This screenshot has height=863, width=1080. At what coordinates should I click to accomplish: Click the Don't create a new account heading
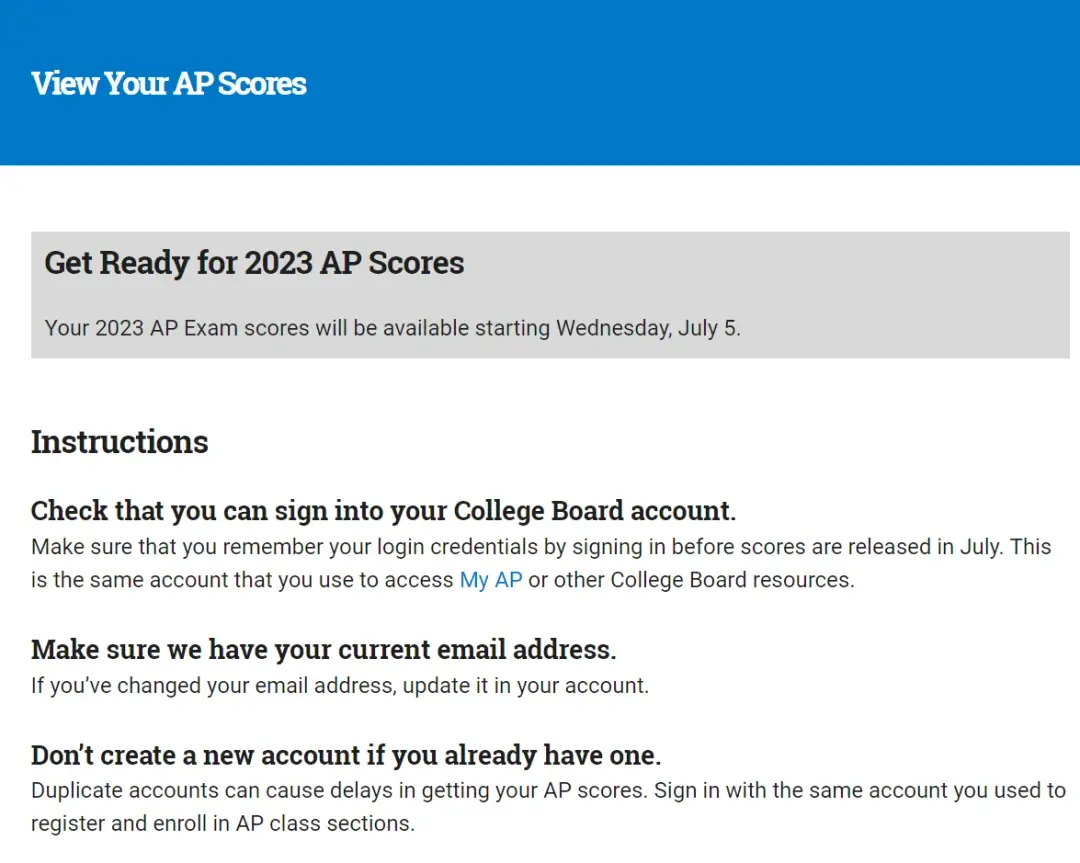(346, 755)
